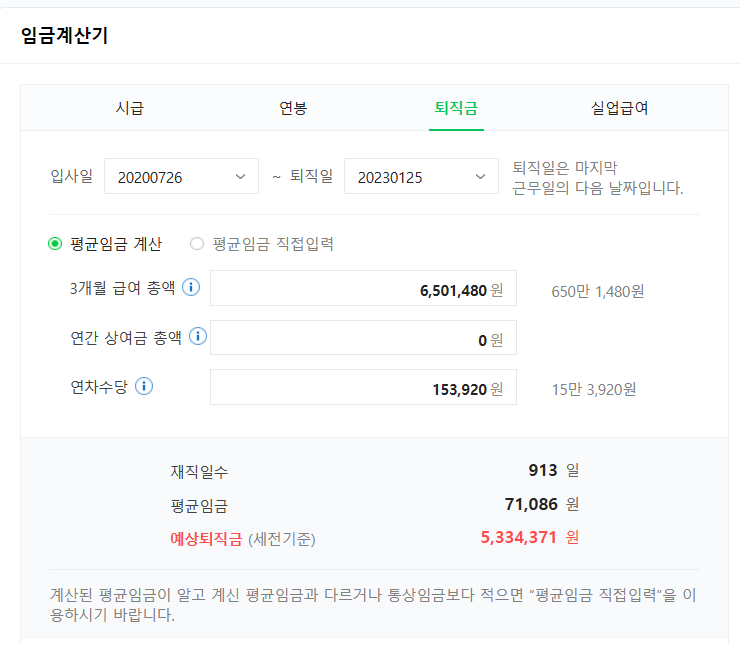The image size is (740, 645).
Task: Select the 평균임금 직접입력 radio option
Action: [x=197, y=243]
